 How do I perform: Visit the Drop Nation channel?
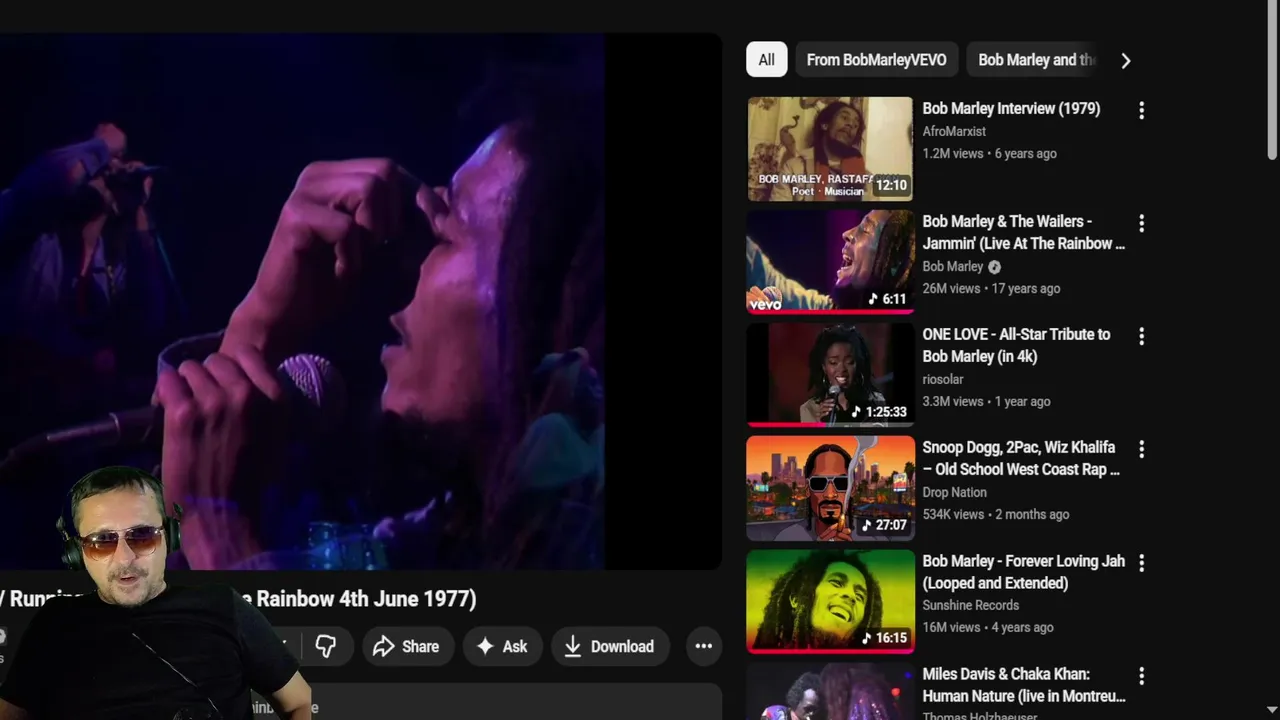point(954,492)
